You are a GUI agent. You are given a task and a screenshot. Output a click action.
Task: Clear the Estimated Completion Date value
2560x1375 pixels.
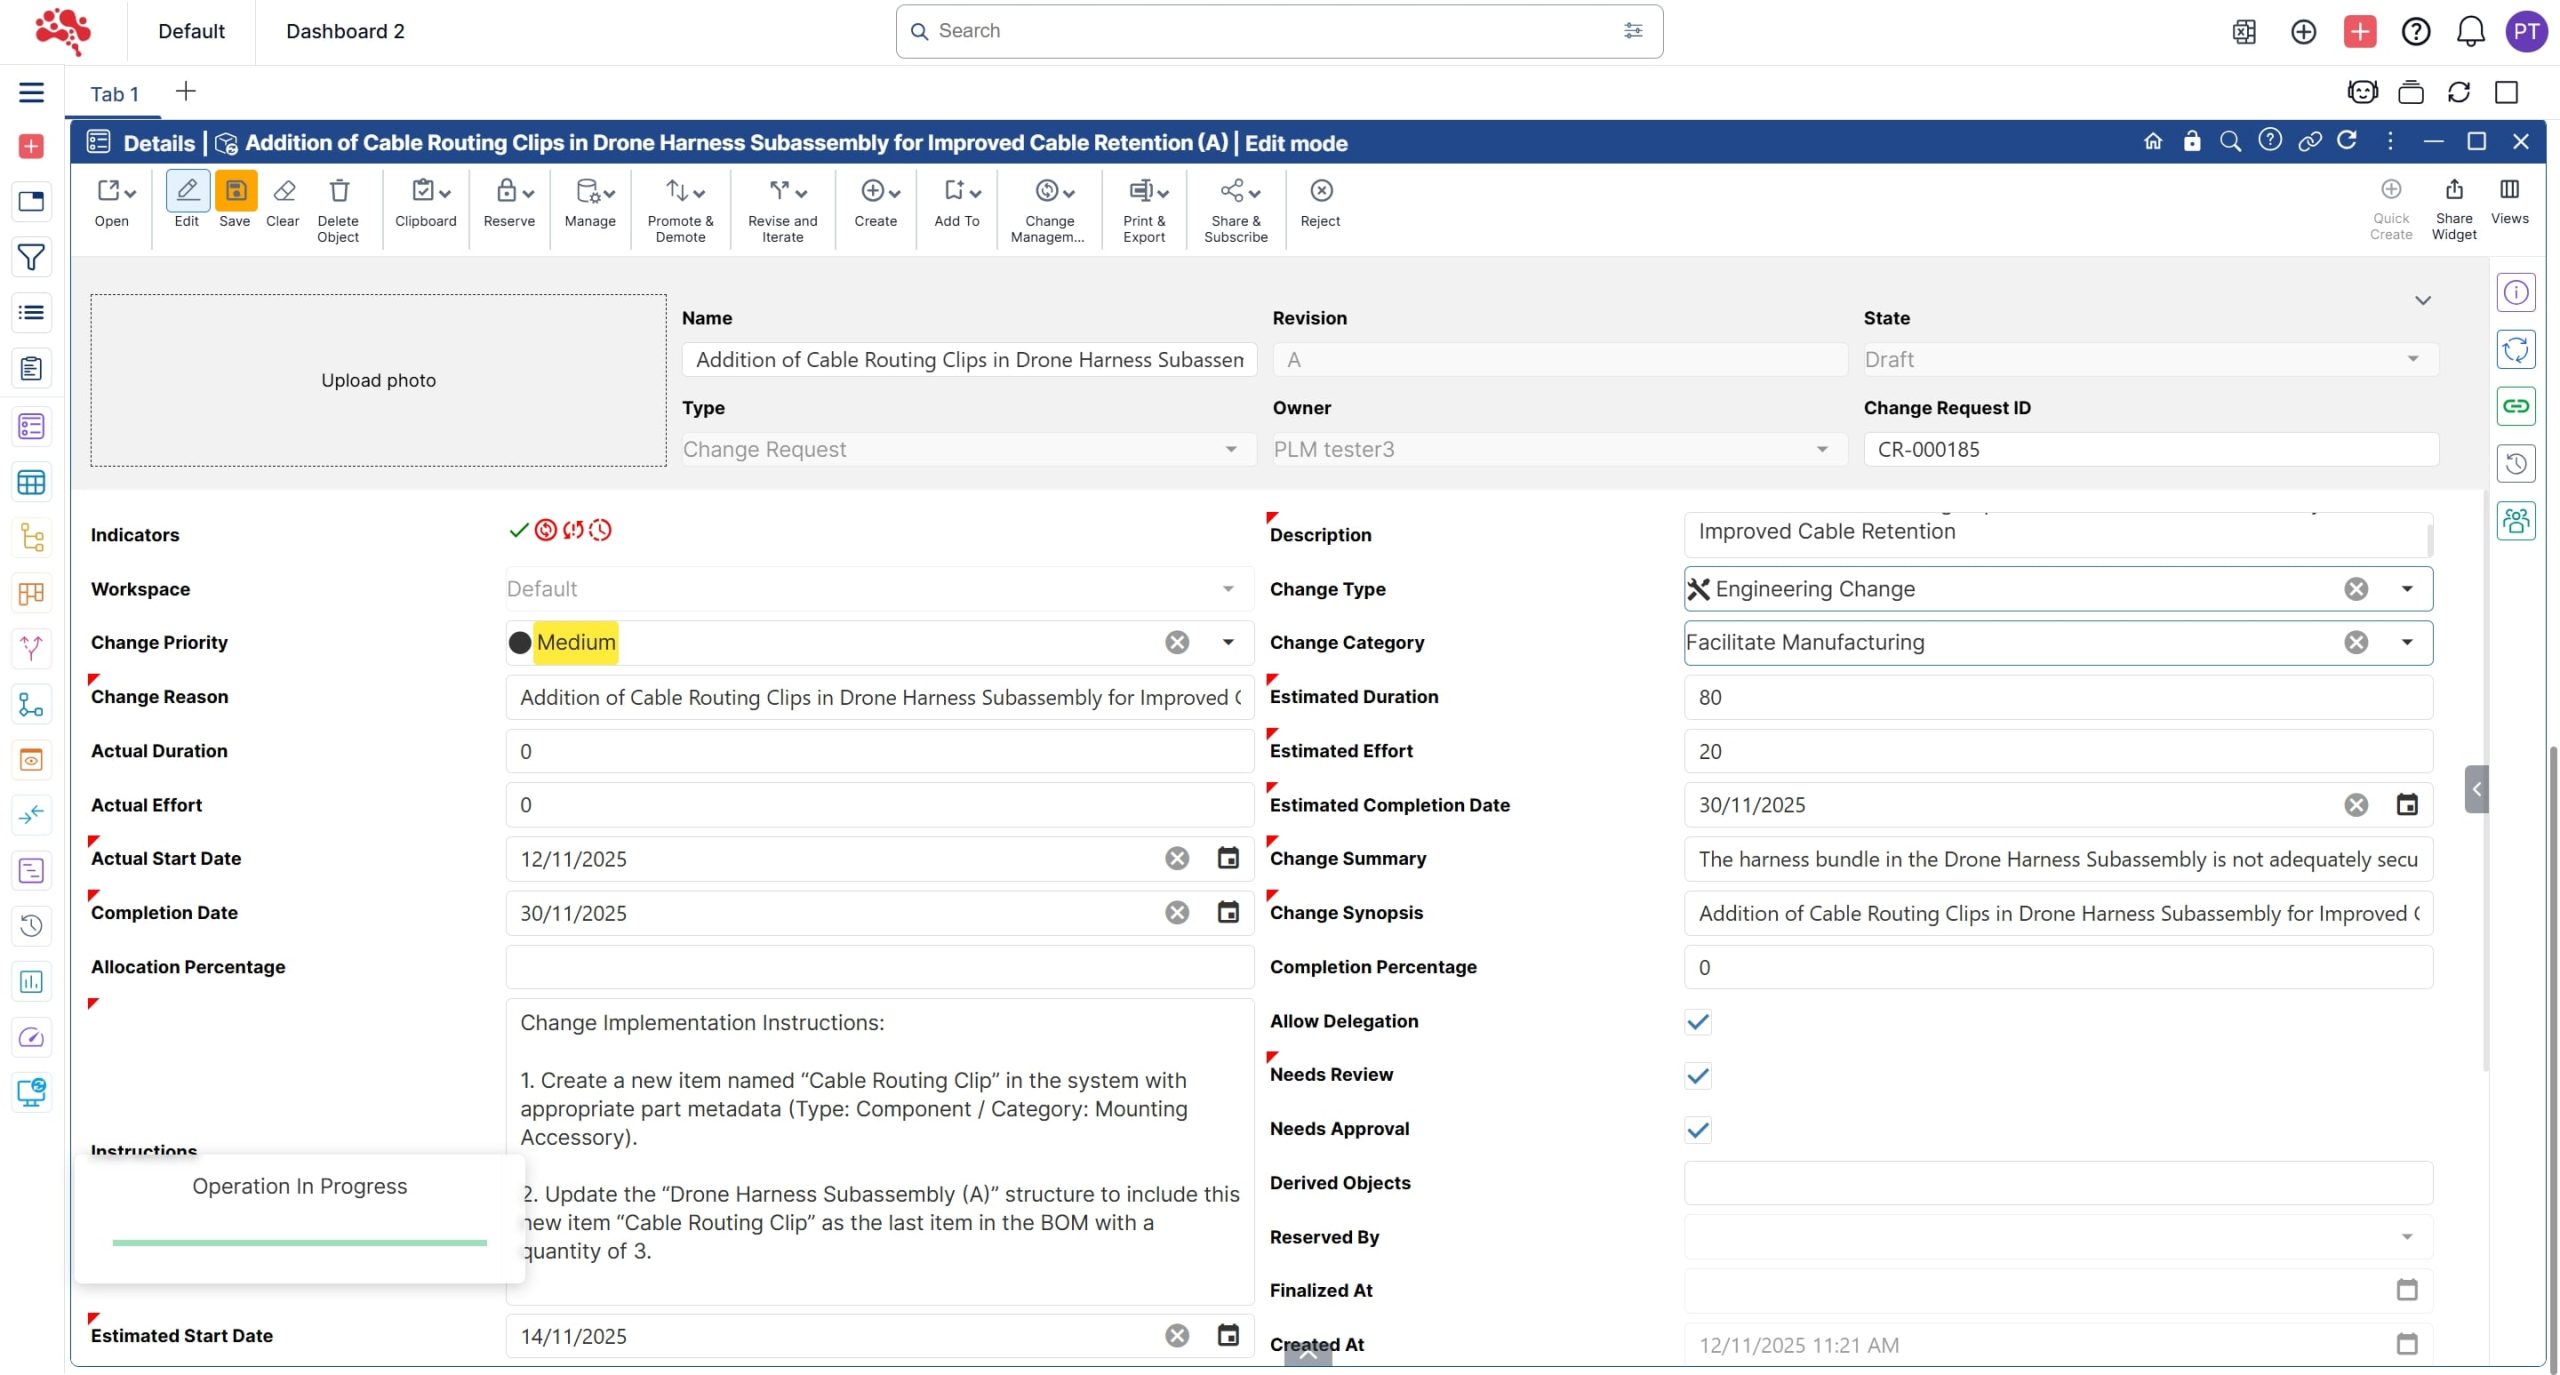(2356, 805)
